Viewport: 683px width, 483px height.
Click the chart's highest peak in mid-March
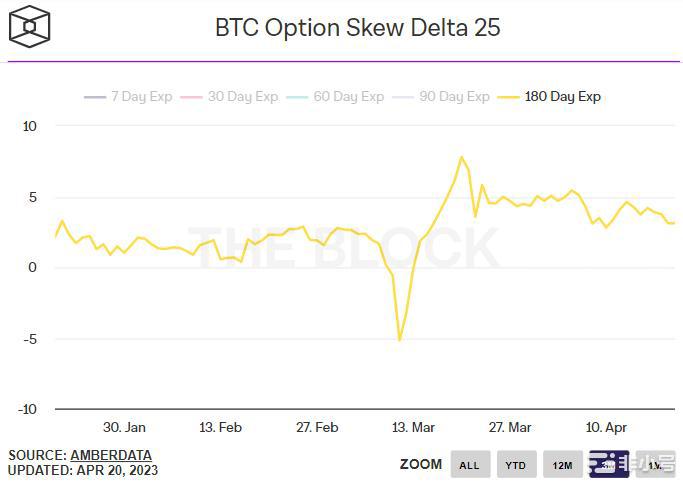click(461, 157)
